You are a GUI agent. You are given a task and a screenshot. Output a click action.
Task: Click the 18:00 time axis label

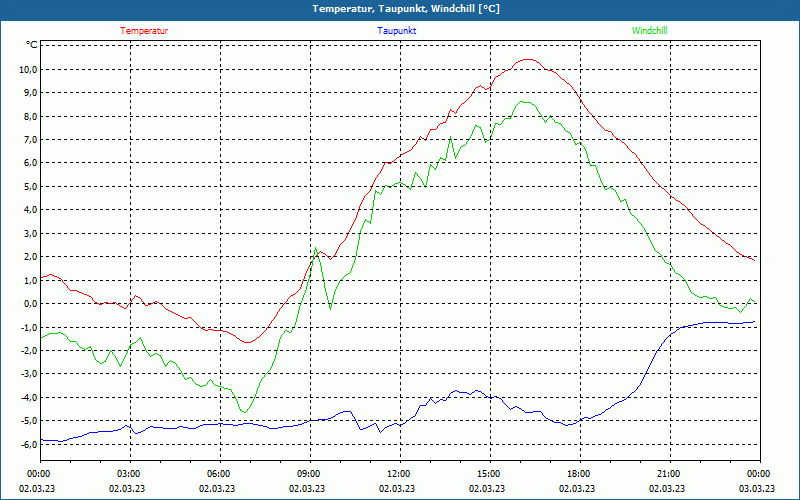coord(580,474)
